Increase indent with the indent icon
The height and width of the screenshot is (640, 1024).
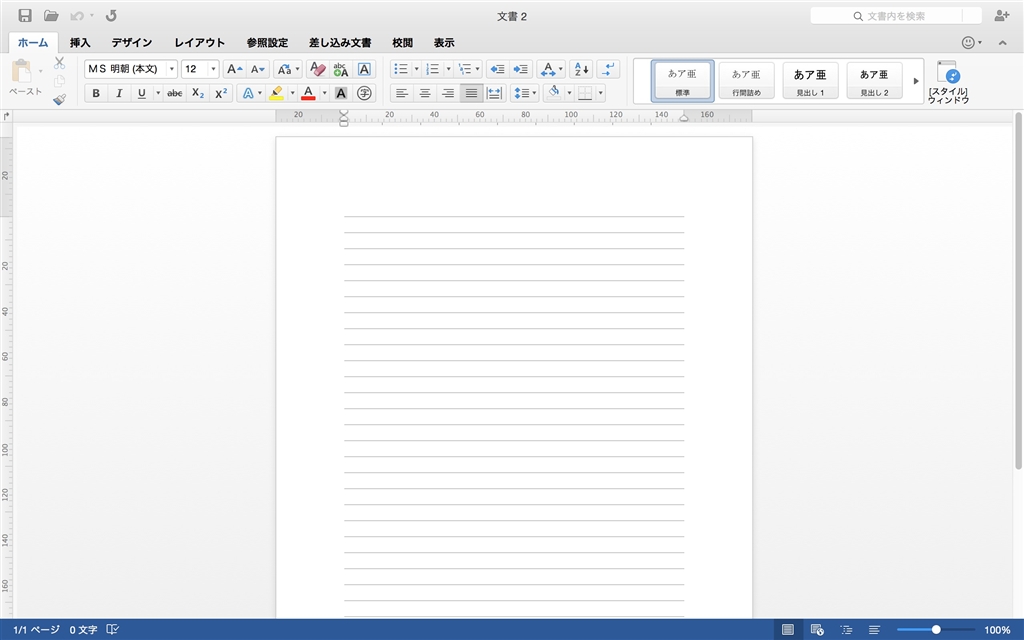(520, 69)
